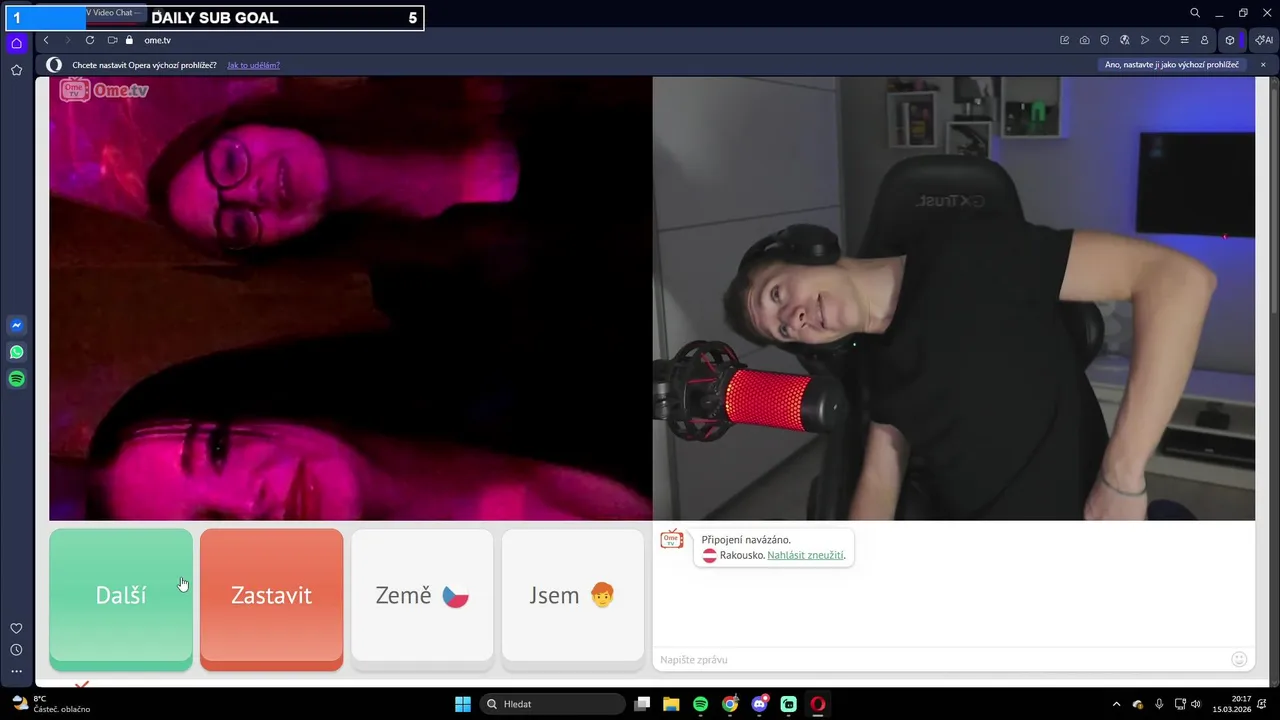The height and width of the screenshot is (720, 1280).
Task: Open the sidebar three-dots menu
Action: (16, 672)
